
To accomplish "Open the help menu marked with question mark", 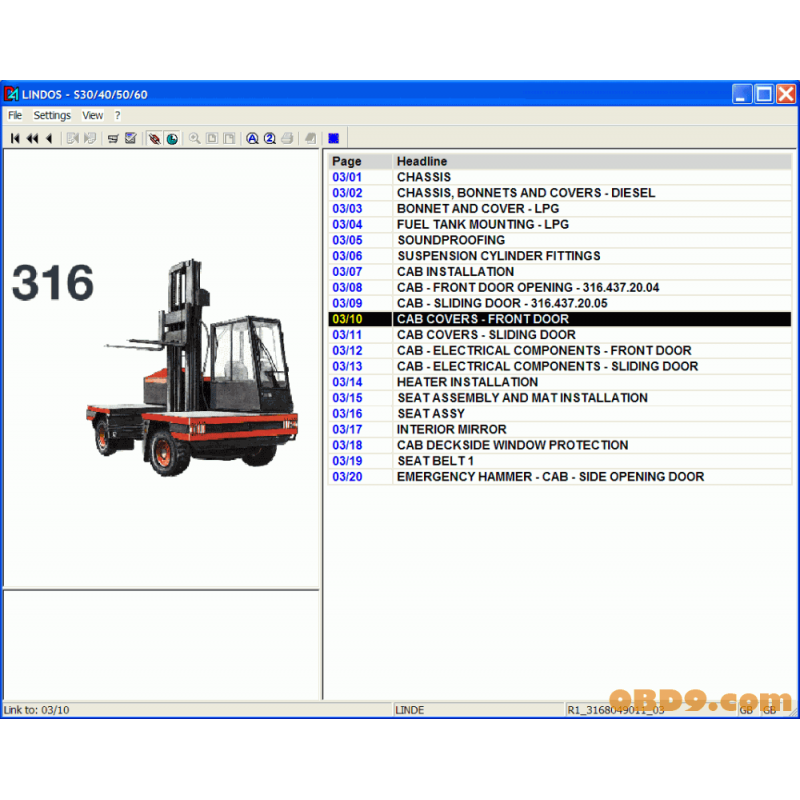I will click(117, 115).
